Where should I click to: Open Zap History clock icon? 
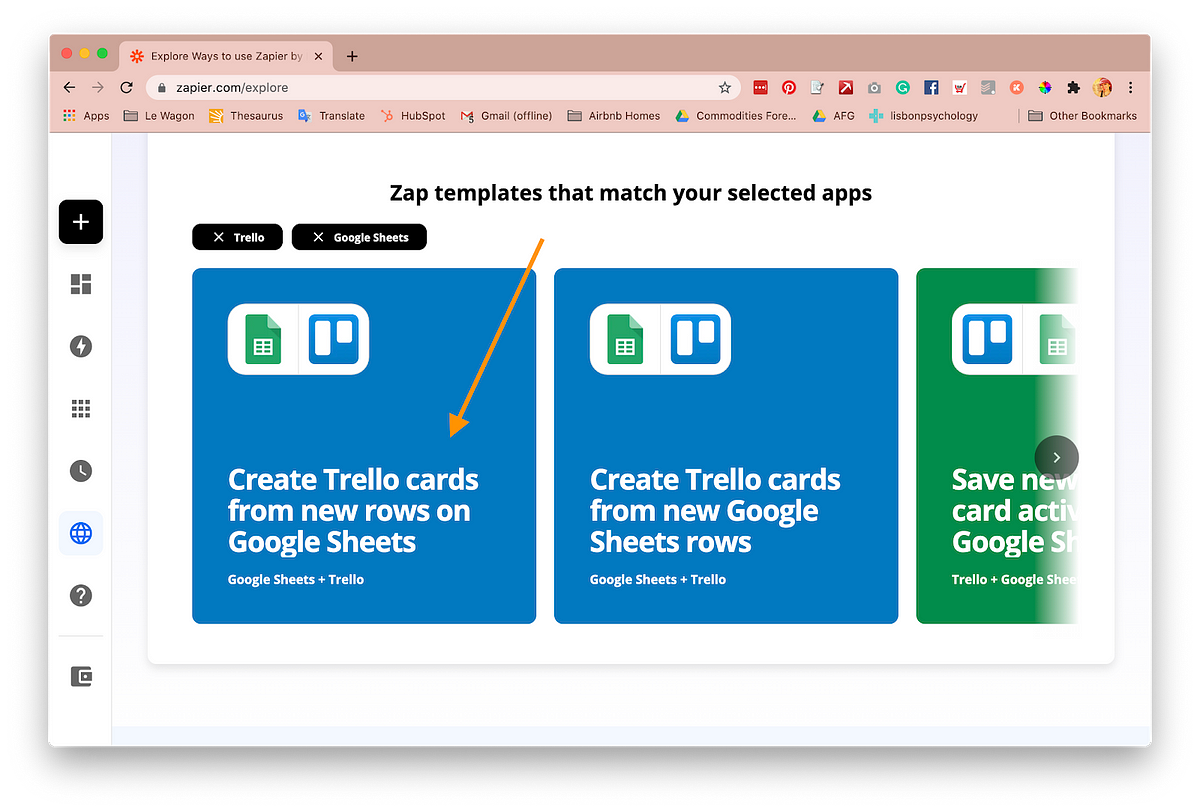[81, 471]
